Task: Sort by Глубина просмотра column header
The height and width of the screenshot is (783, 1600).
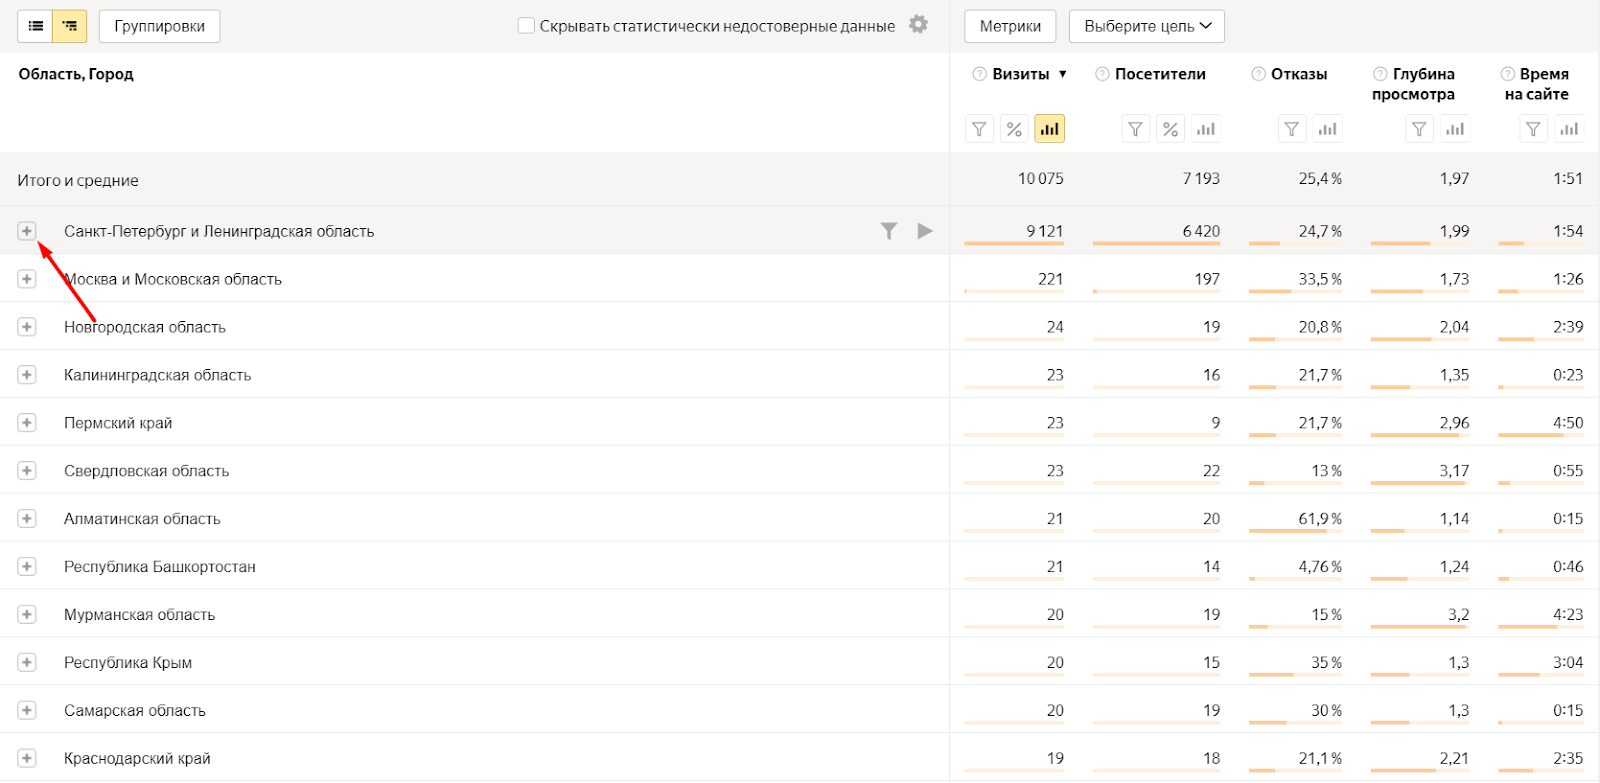Action: (1414, 84)
